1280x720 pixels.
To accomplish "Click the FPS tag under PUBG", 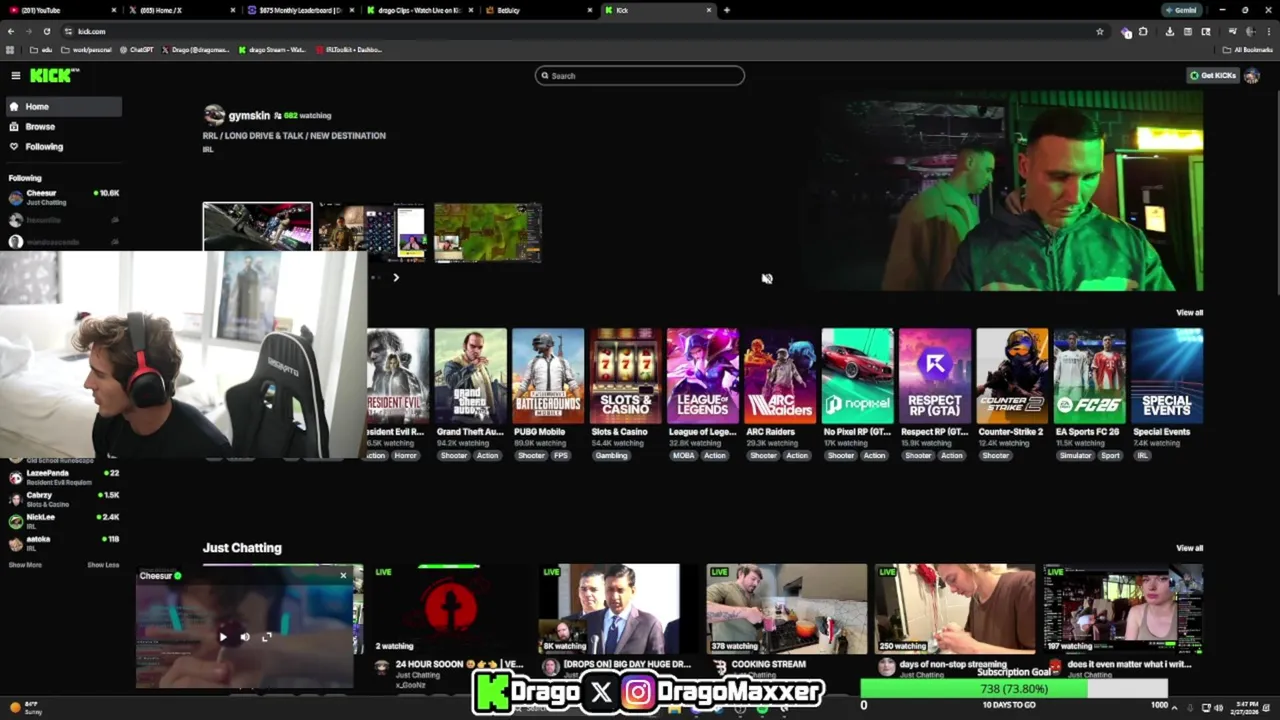I will 561,456.
